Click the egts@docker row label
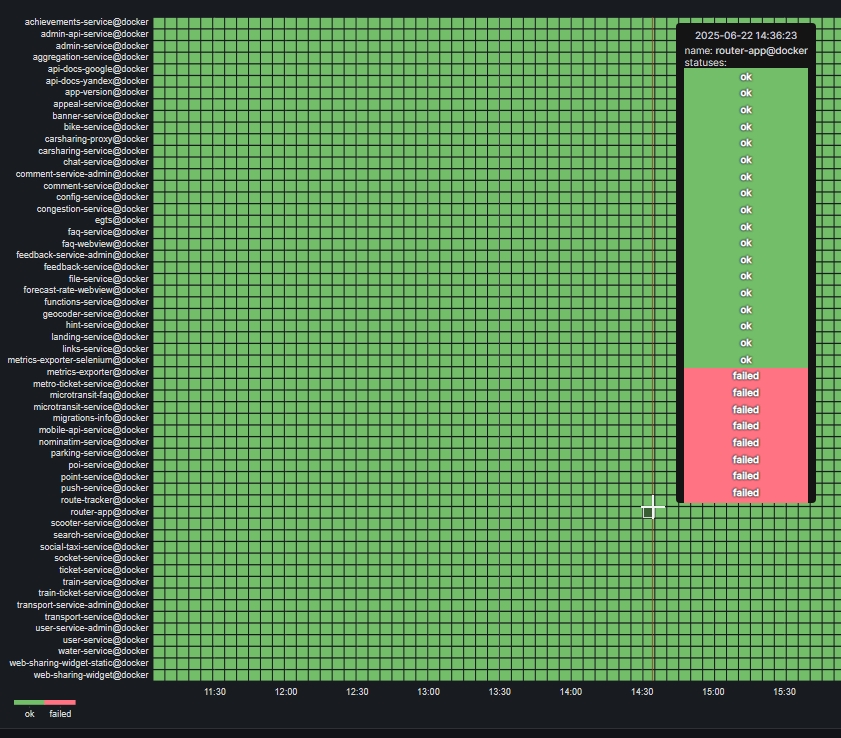 [122, 220]
